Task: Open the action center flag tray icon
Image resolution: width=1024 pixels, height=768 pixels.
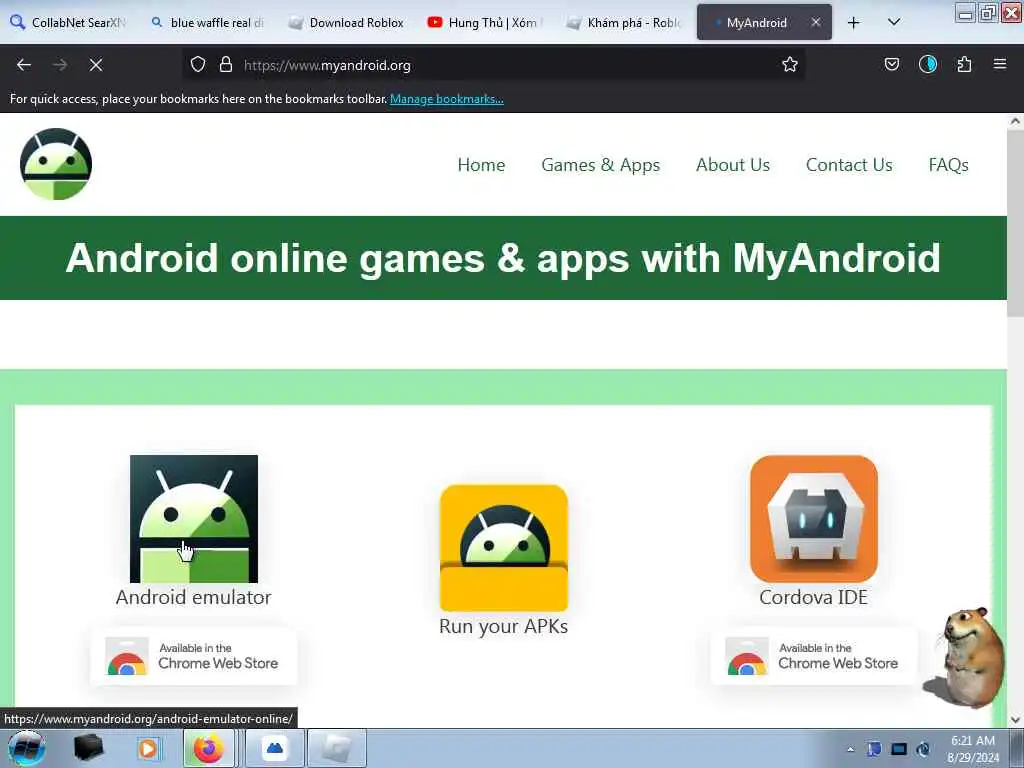Action: (874, 749)
